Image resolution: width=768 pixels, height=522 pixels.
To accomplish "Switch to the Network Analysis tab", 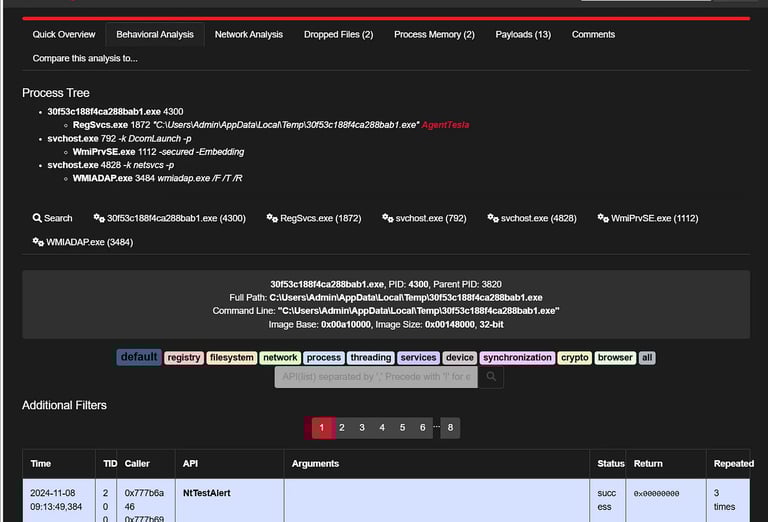I will pos(249,35).
